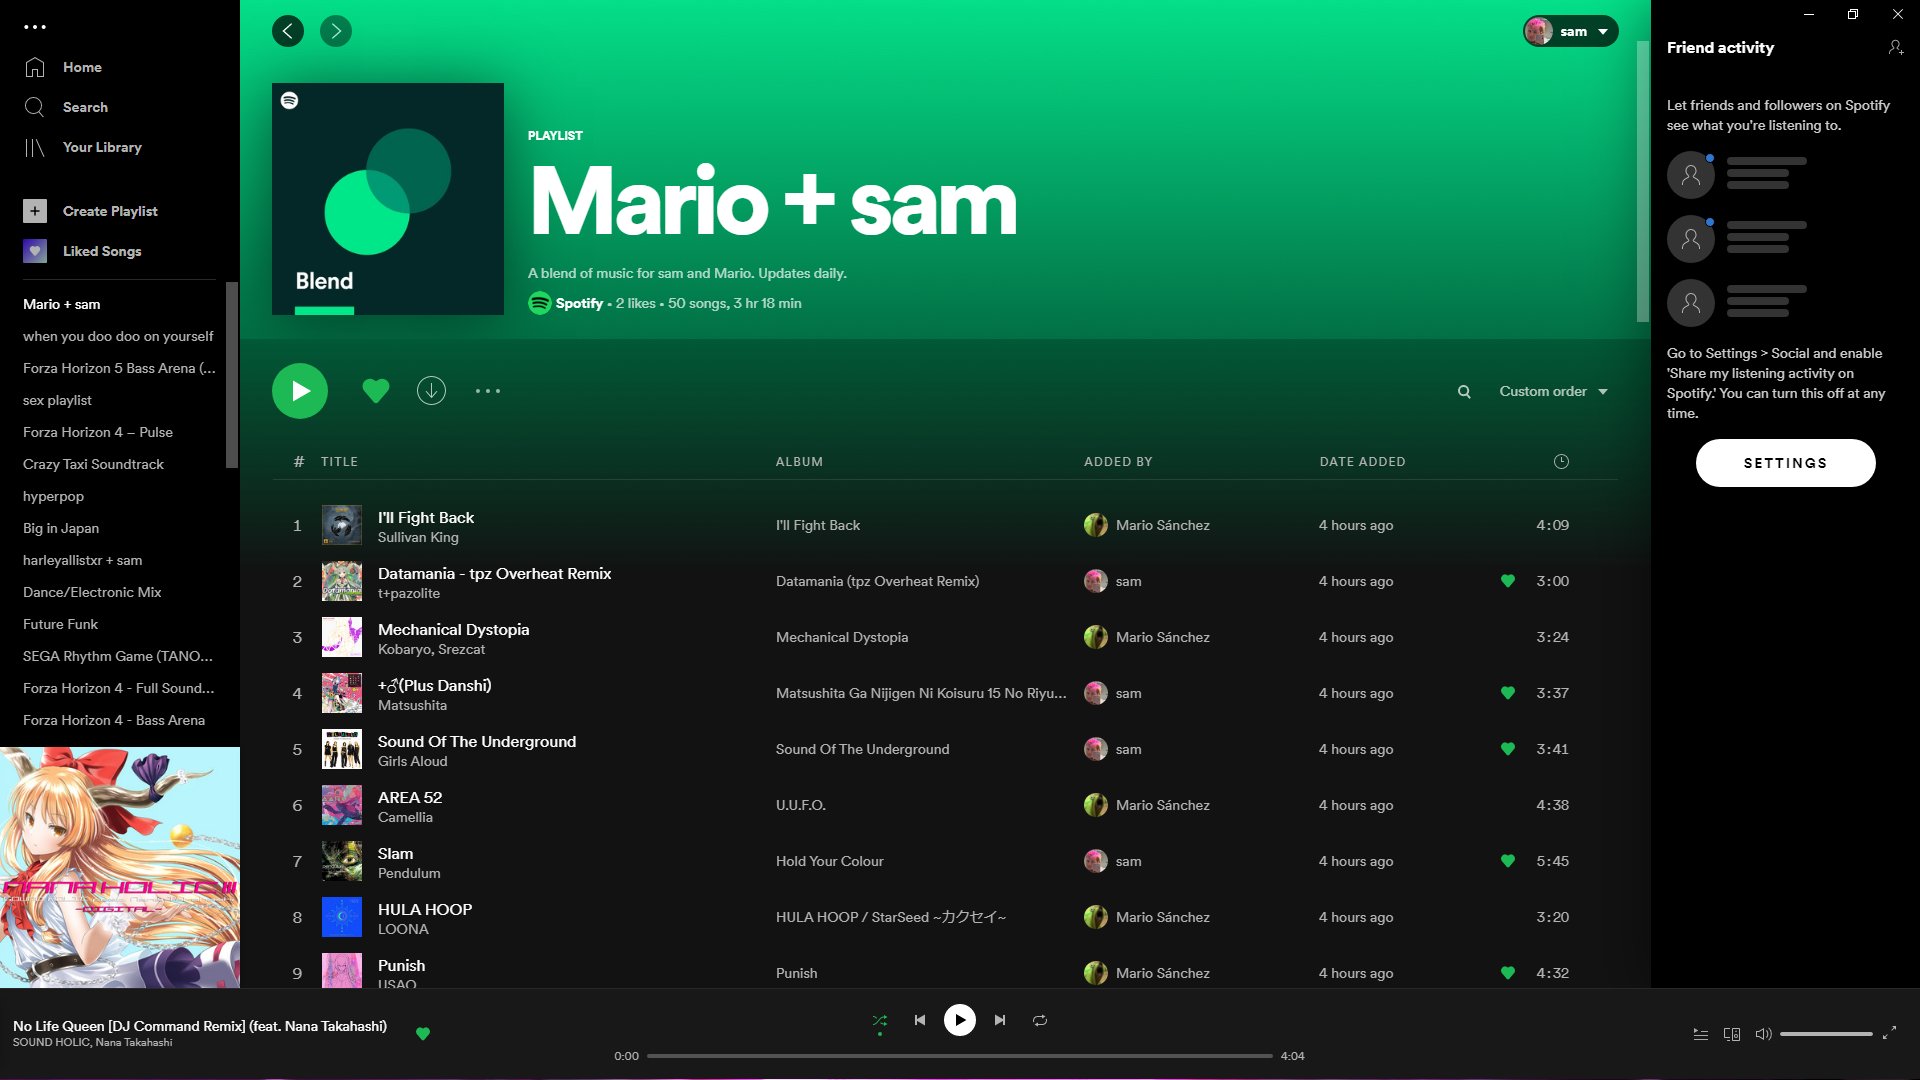The height and width of the screenshot is (1080, 1920).
Task: Search within playlist using magnifier icon
Action: 1464,392
